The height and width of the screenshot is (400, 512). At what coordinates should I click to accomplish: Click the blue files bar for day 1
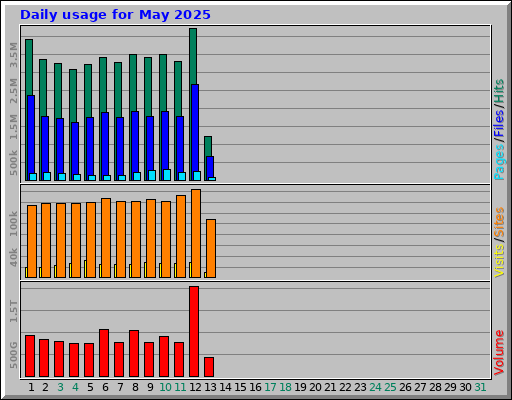(x=31, y=134)
